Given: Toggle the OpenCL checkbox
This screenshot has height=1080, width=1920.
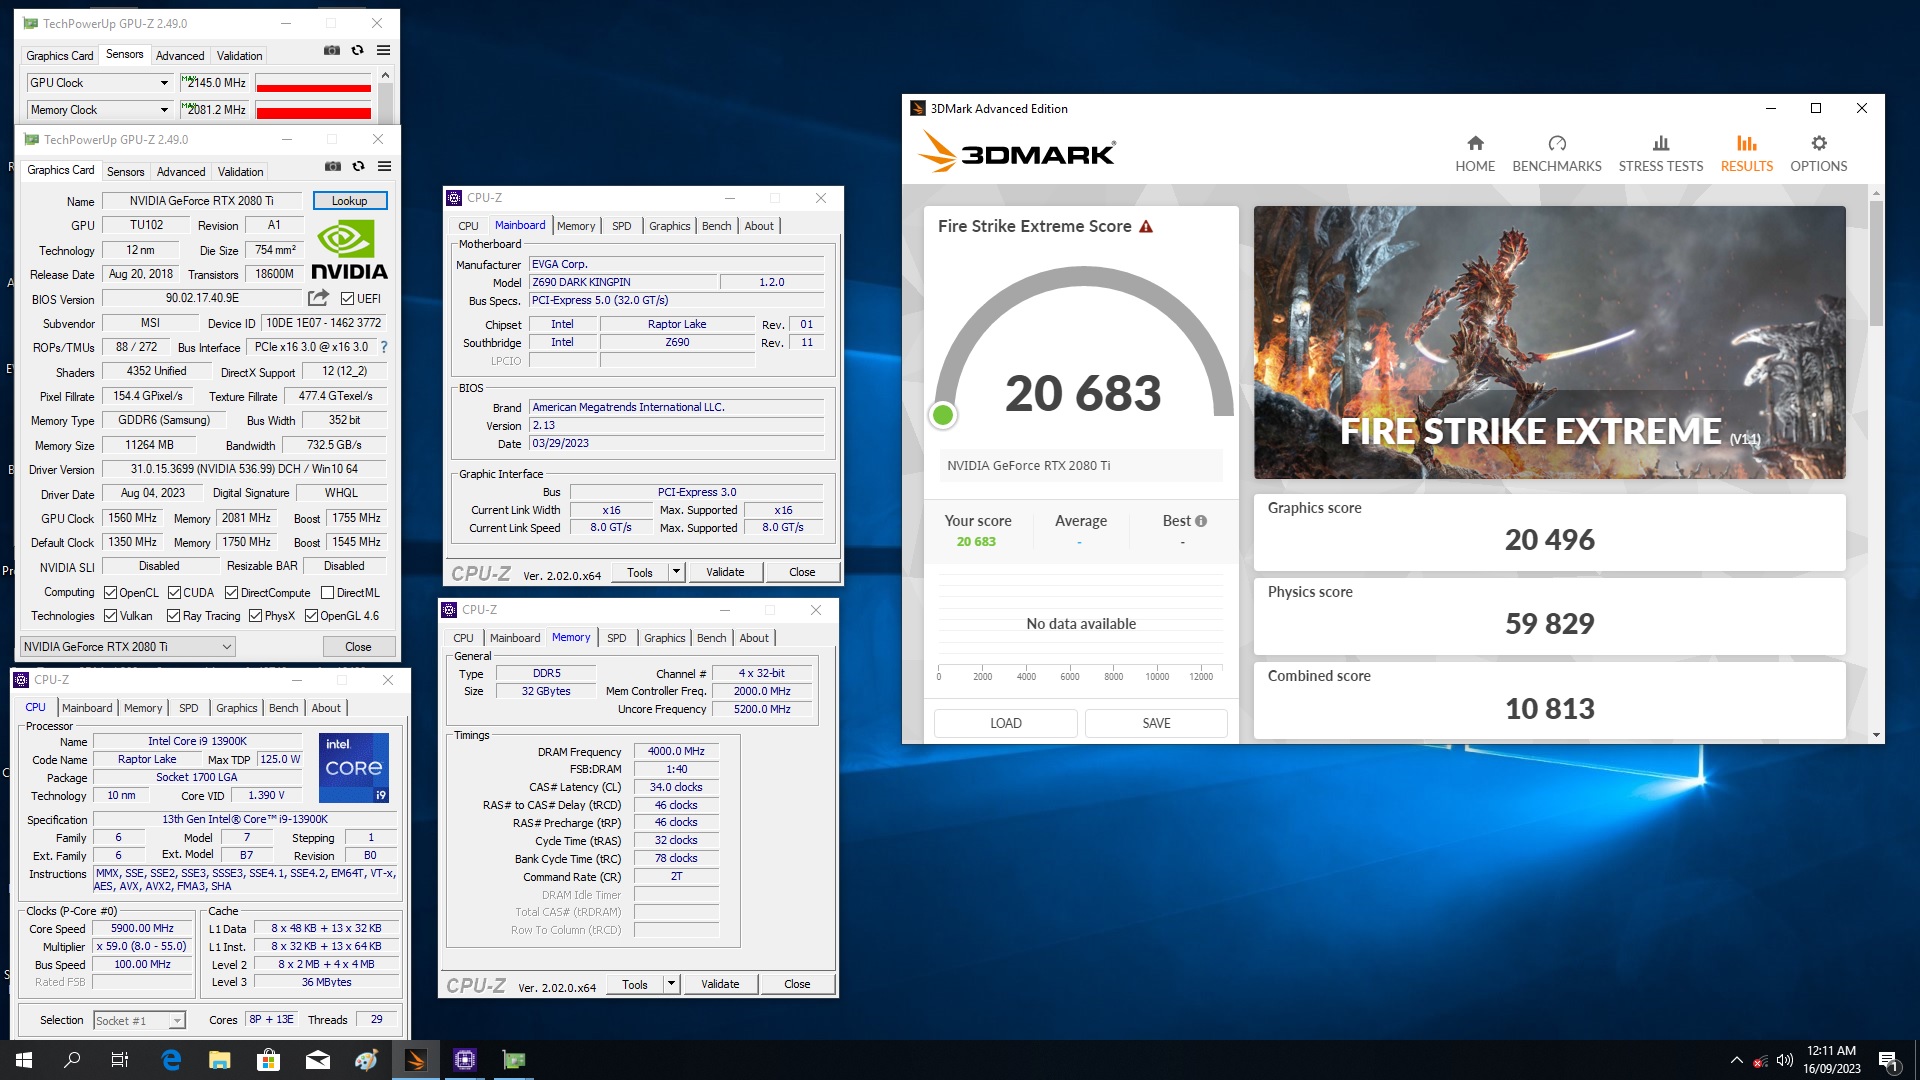Looking at the screenshot, I should pyautogui.click(x=111, y=593).
